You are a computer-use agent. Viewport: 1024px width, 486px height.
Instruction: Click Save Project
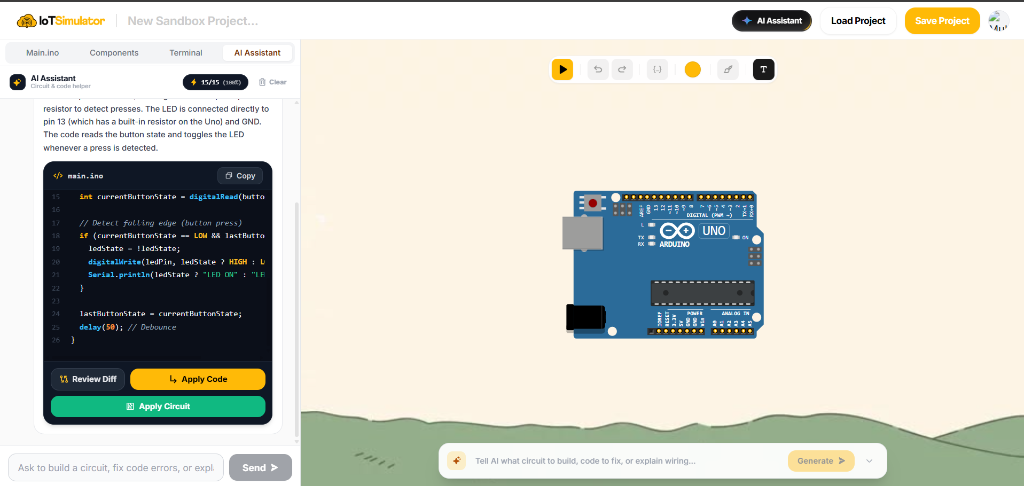(942, 21)
